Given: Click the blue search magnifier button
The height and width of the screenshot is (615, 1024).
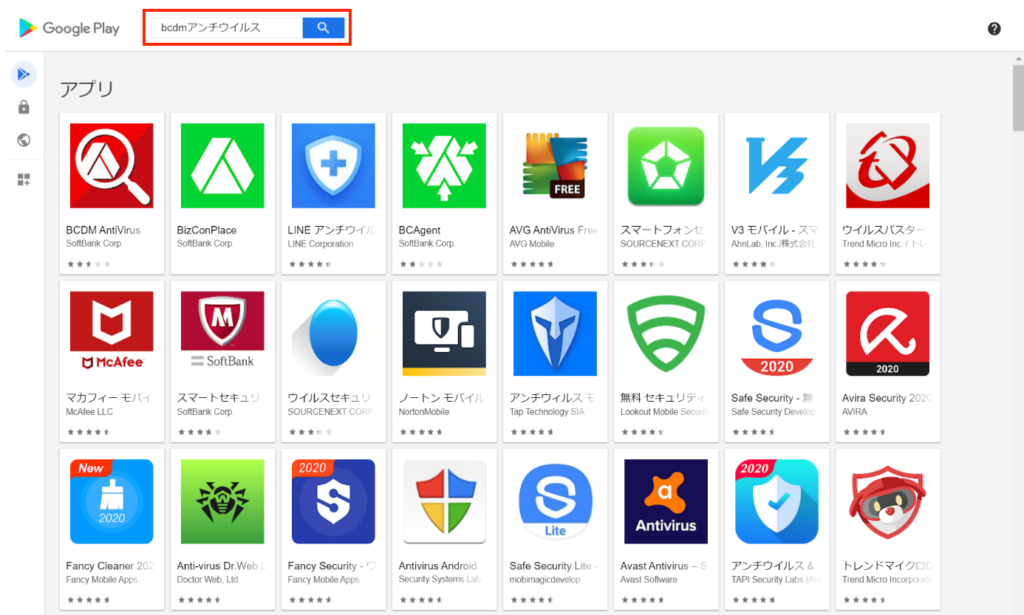Looking at the screenshot, I should (323, 28).
